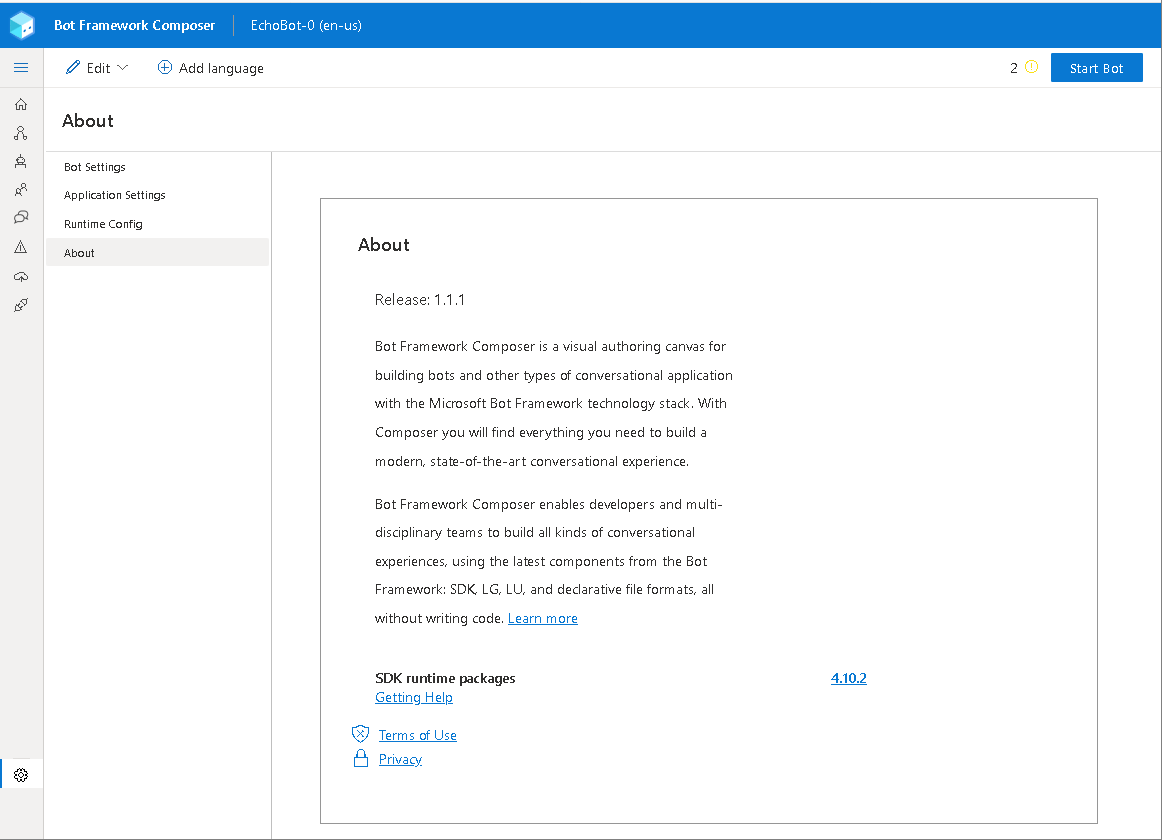Viewport: 1162px width, 840px height.
Task: Open QnA via the speech bubbles icon
Action: tap(21, 217)
